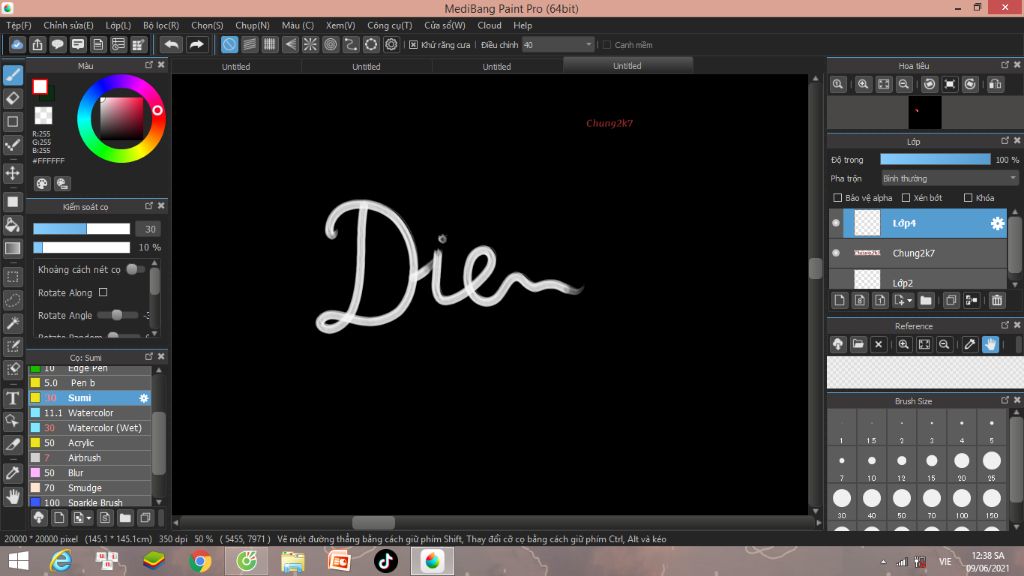Image resolution: width=1024 pixels, height=576 pixels.
Task: Click the canvas horizontal scrollbar thumb
Action: 374,522
